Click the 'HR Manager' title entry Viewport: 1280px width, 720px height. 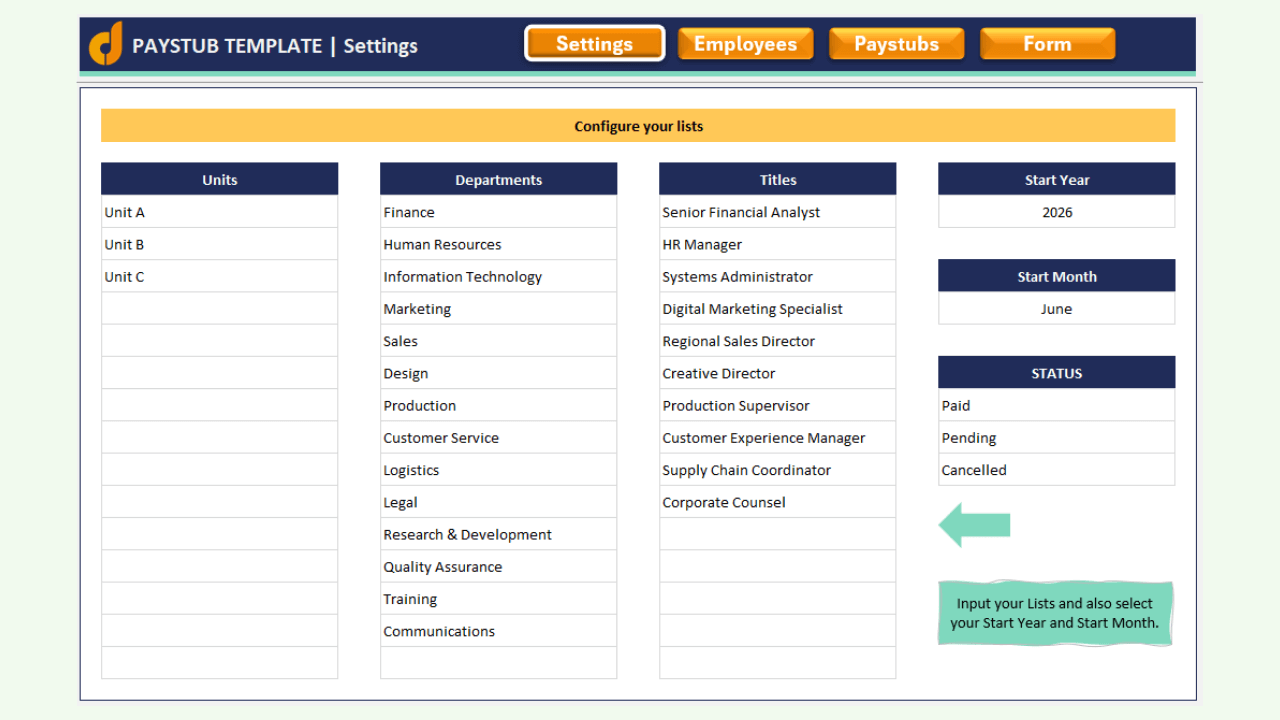coord(777,244)
